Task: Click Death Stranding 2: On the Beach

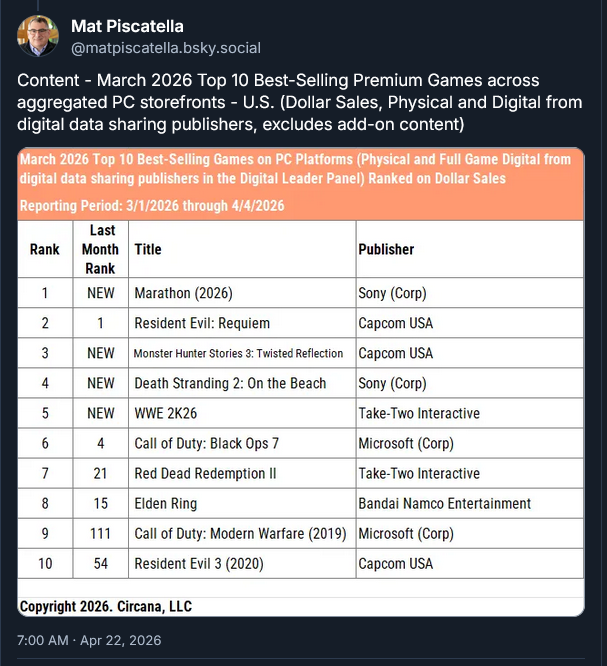Action: pos(230,383)
